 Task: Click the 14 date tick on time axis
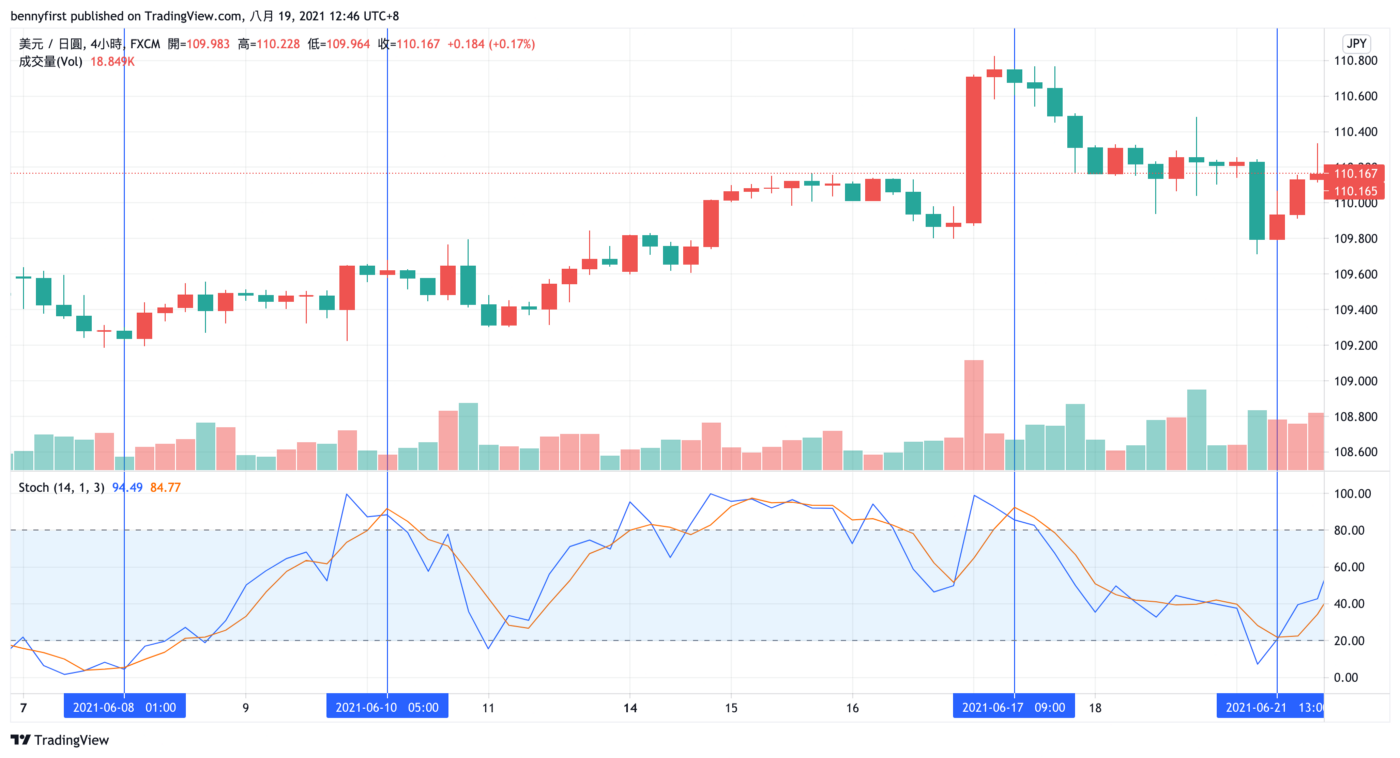(629, 707)
